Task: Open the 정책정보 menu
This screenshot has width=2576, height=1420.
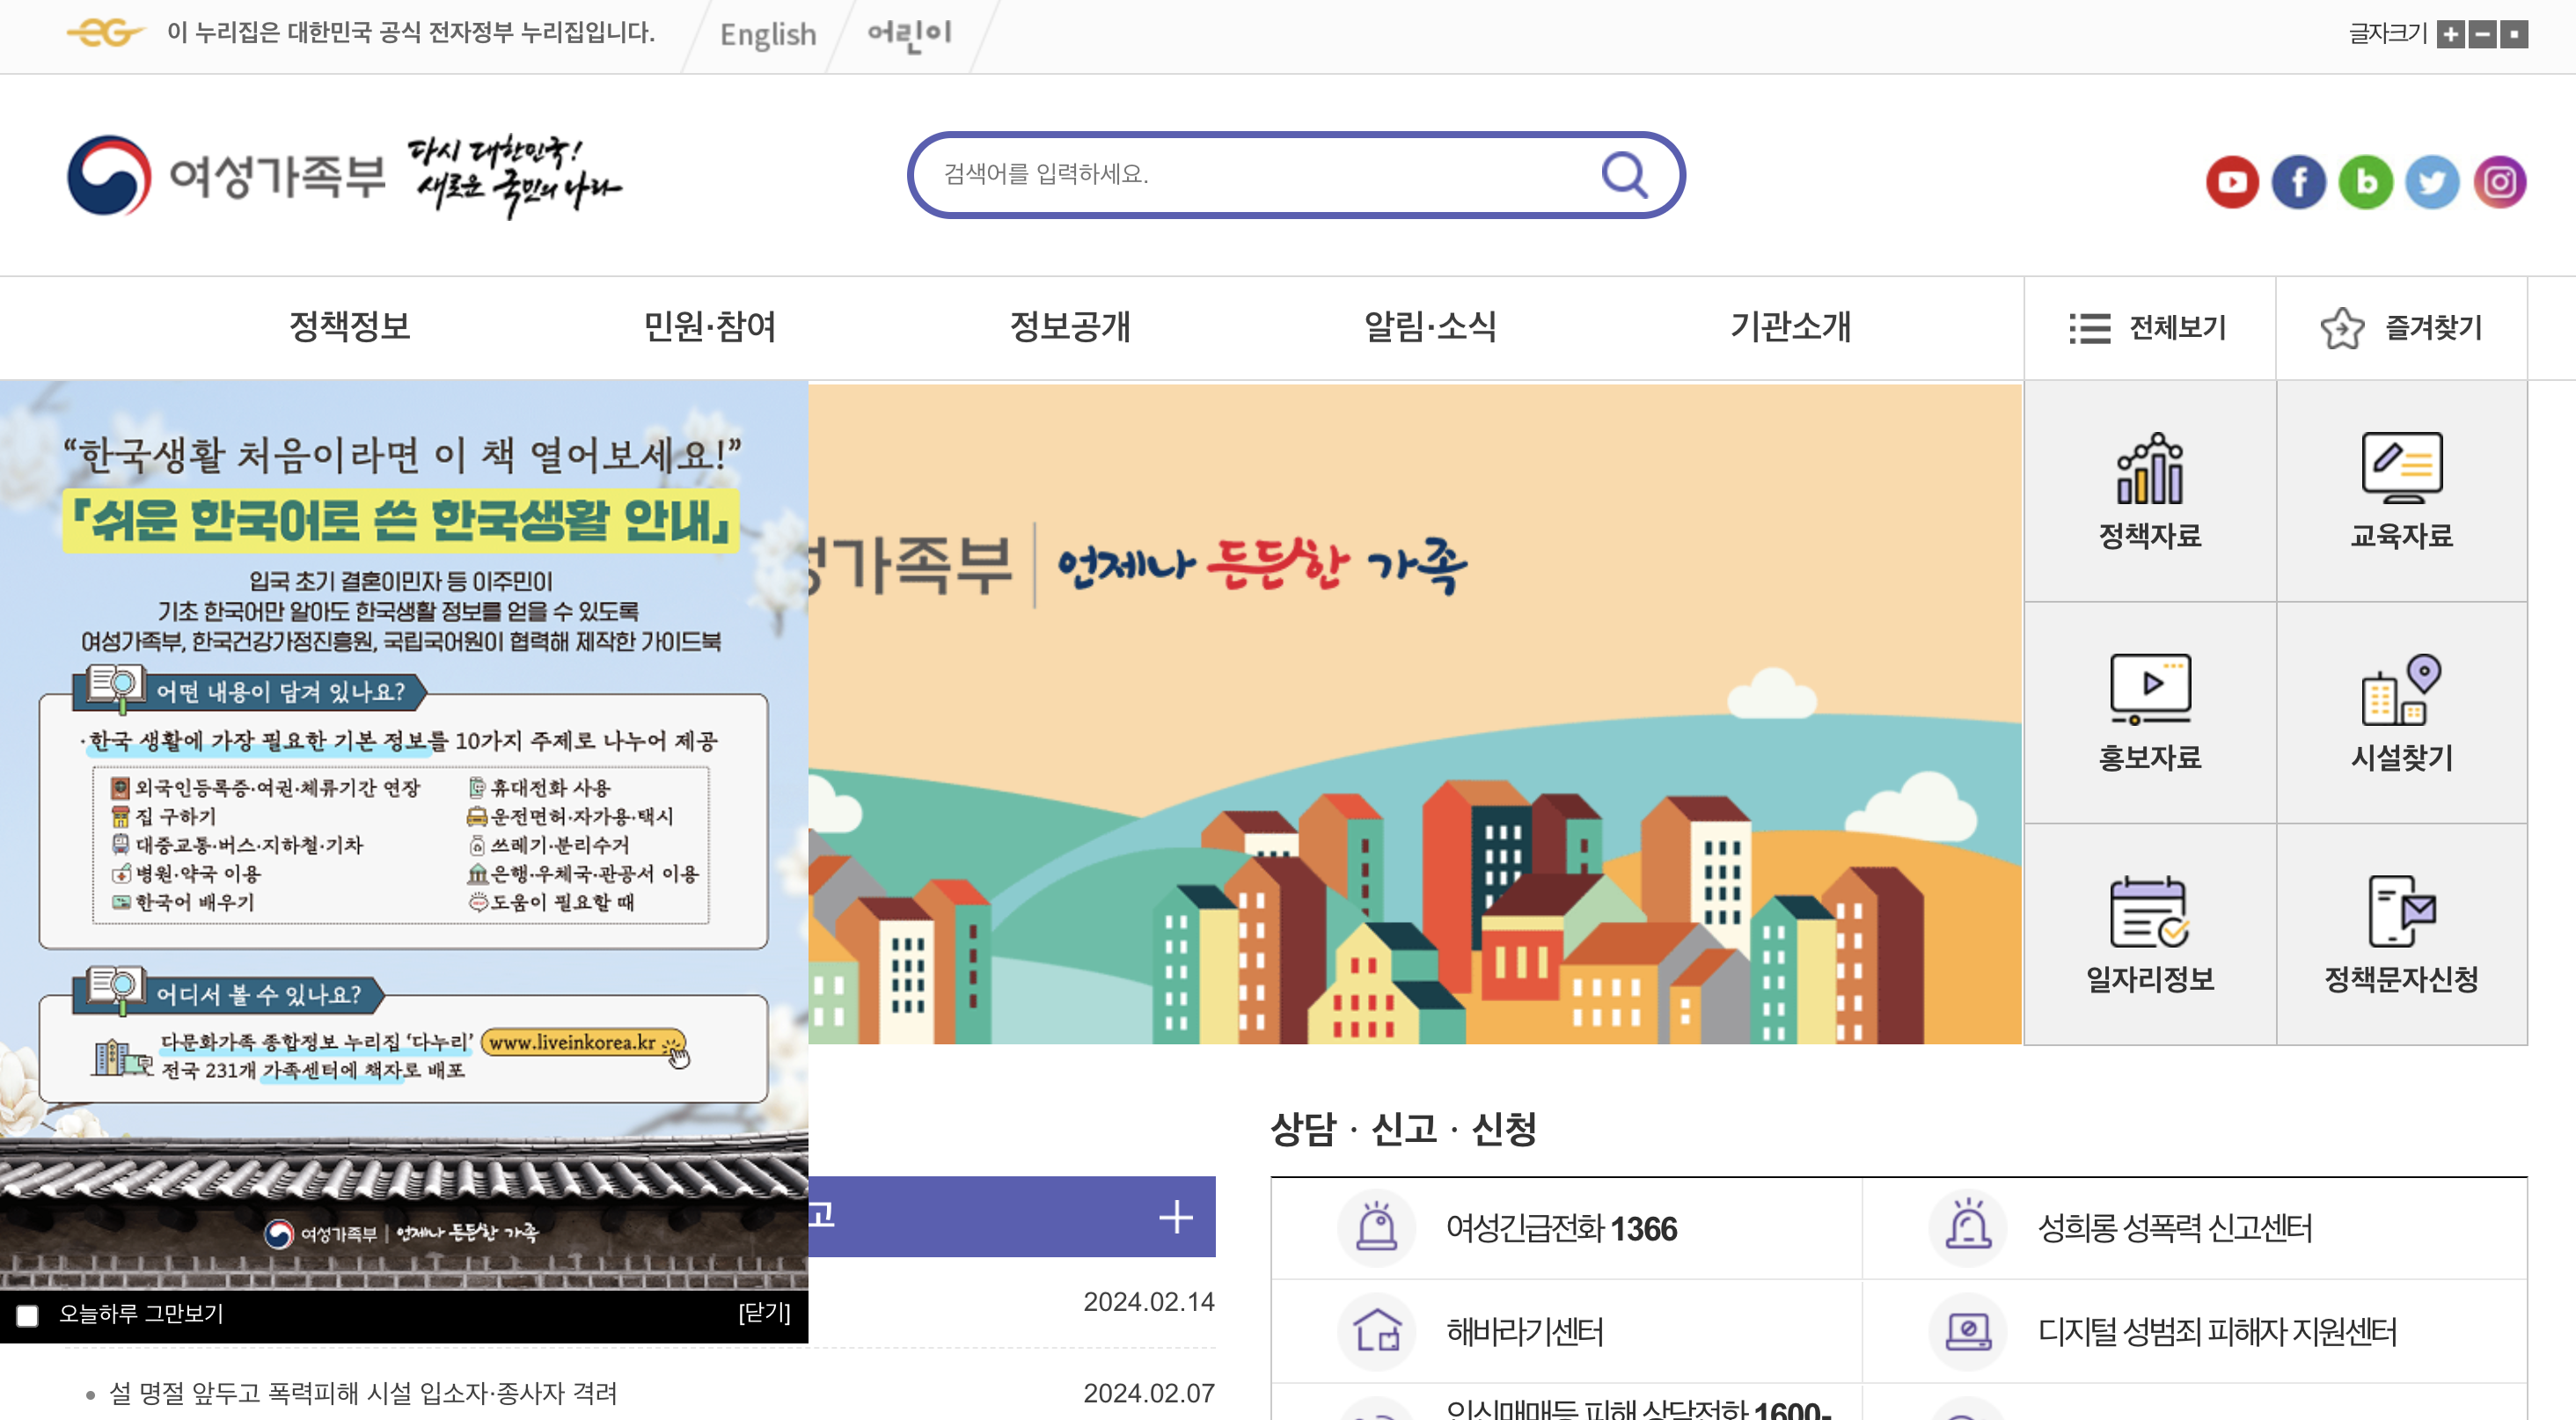Action: pyautogui.click(x=349, y=327)
